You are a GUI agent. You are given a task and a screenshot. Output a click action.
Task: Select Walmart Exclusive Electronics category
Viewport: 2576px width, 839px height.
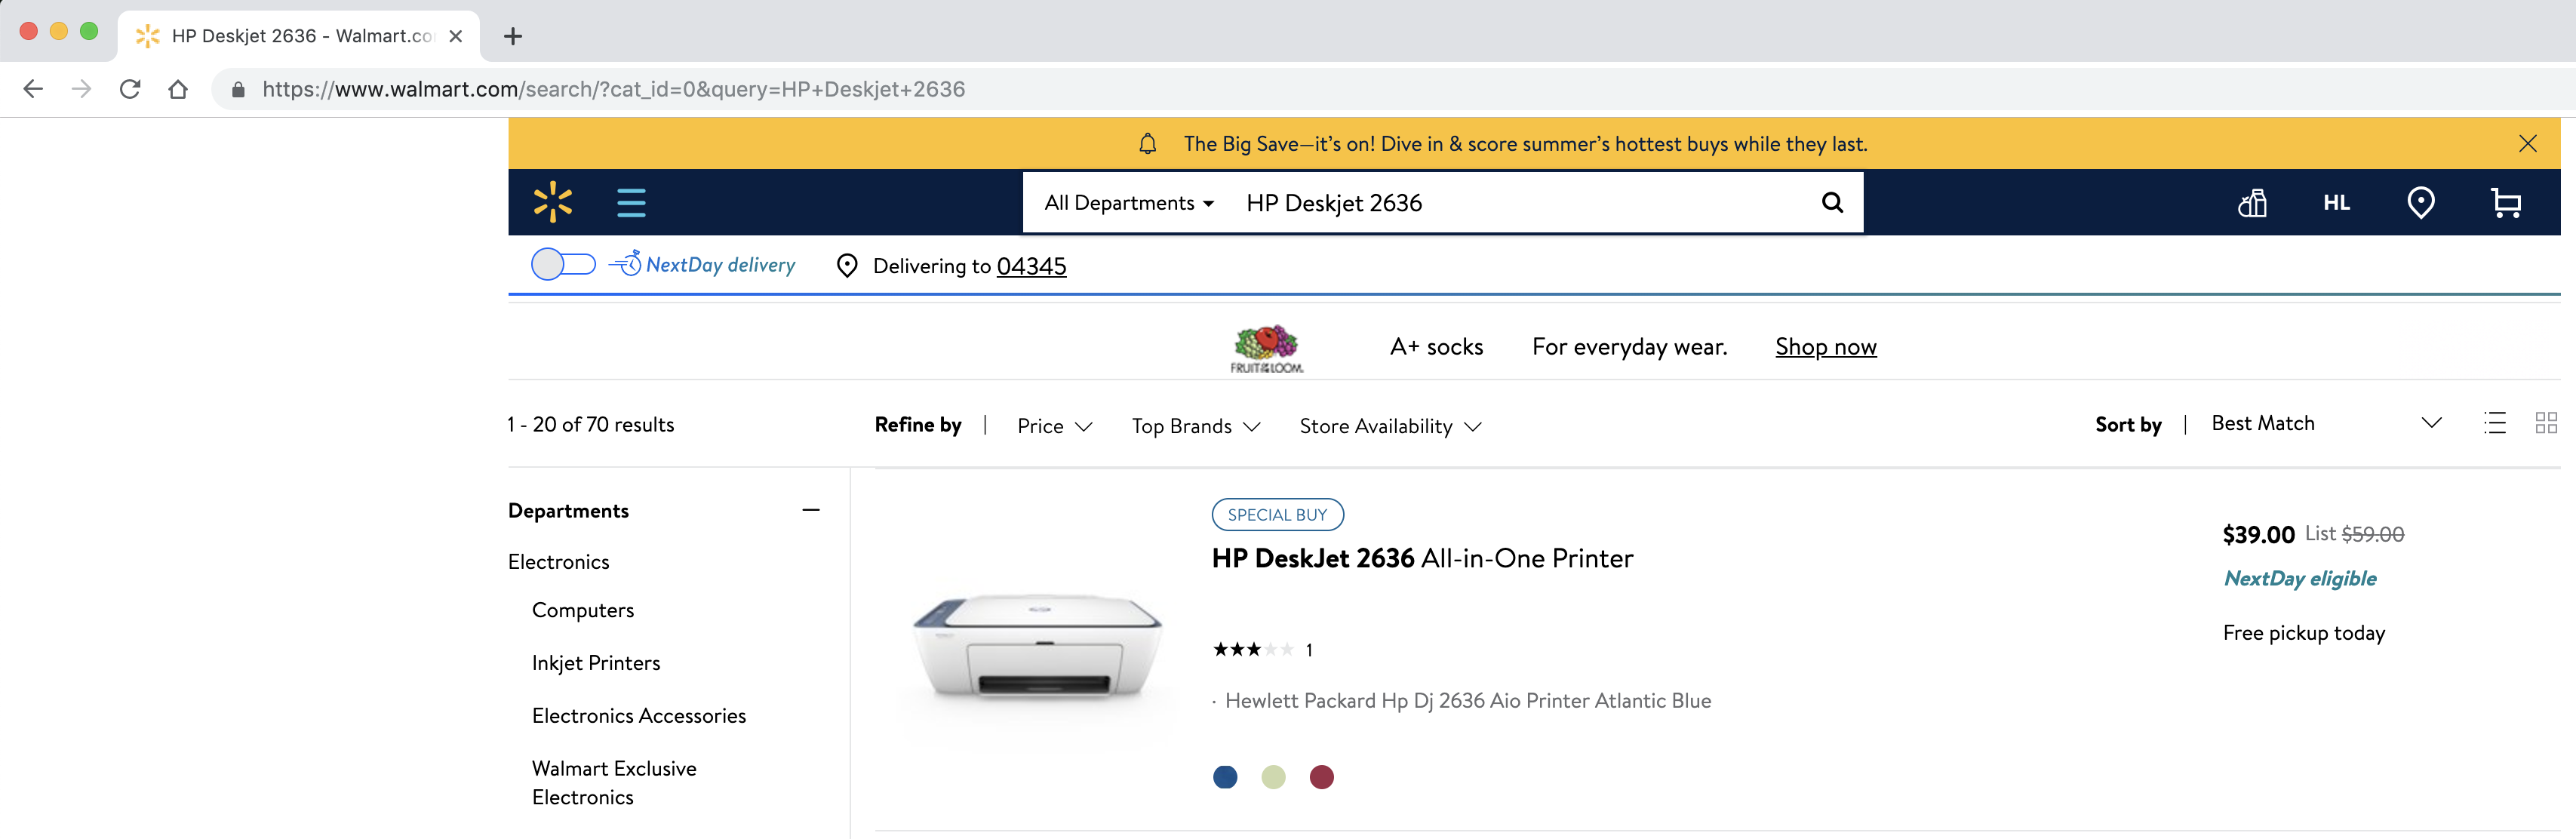tap(614, 783)
